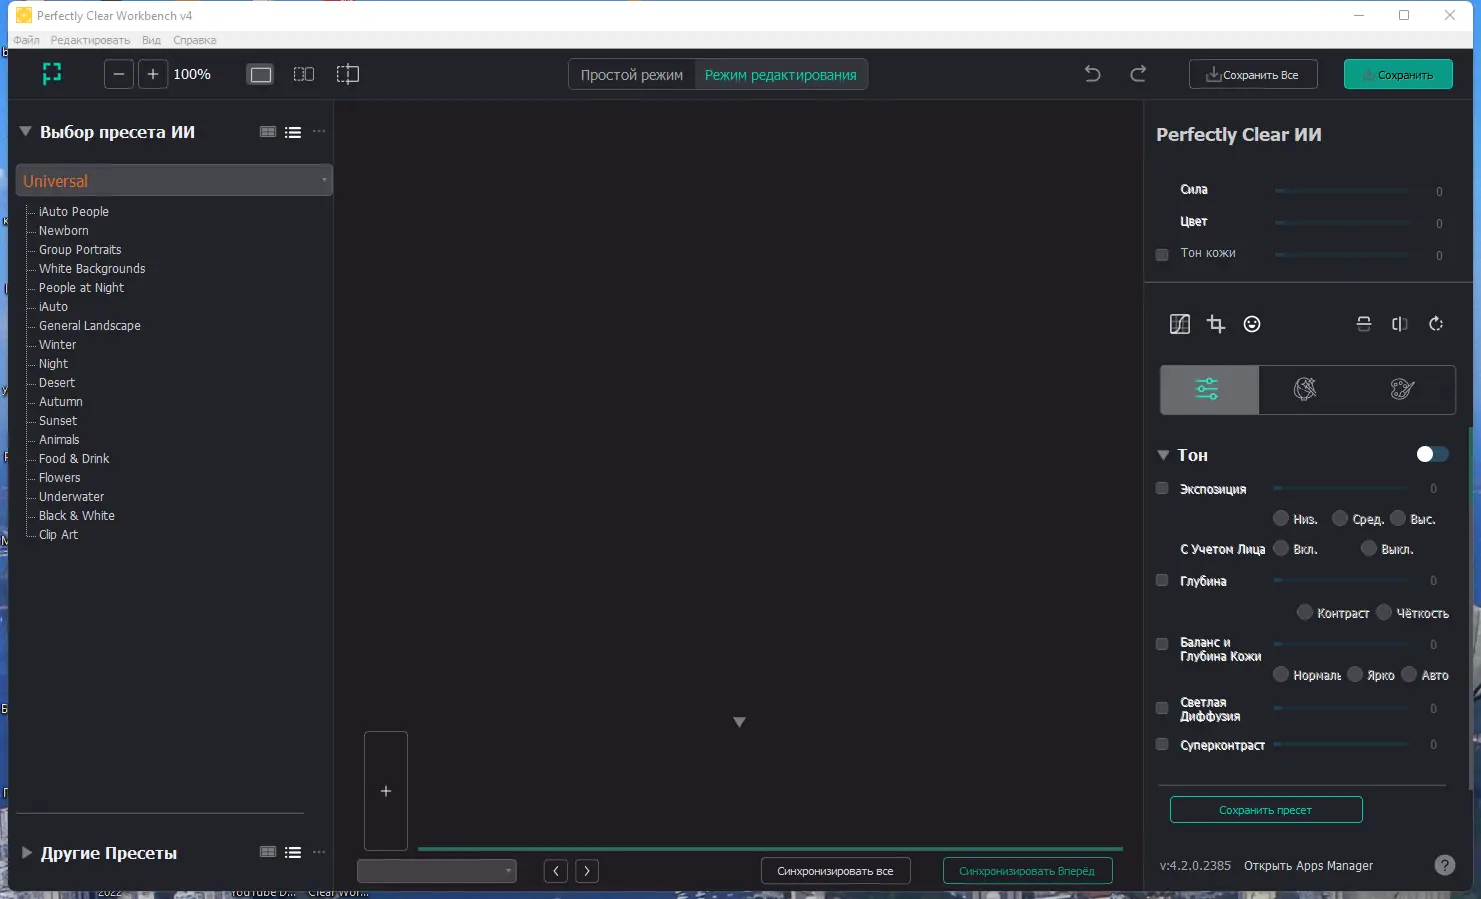This screenshot has height=899, width=1481.
Task: Switch AI preset list to list view
Action: click(x=293, y=132)
